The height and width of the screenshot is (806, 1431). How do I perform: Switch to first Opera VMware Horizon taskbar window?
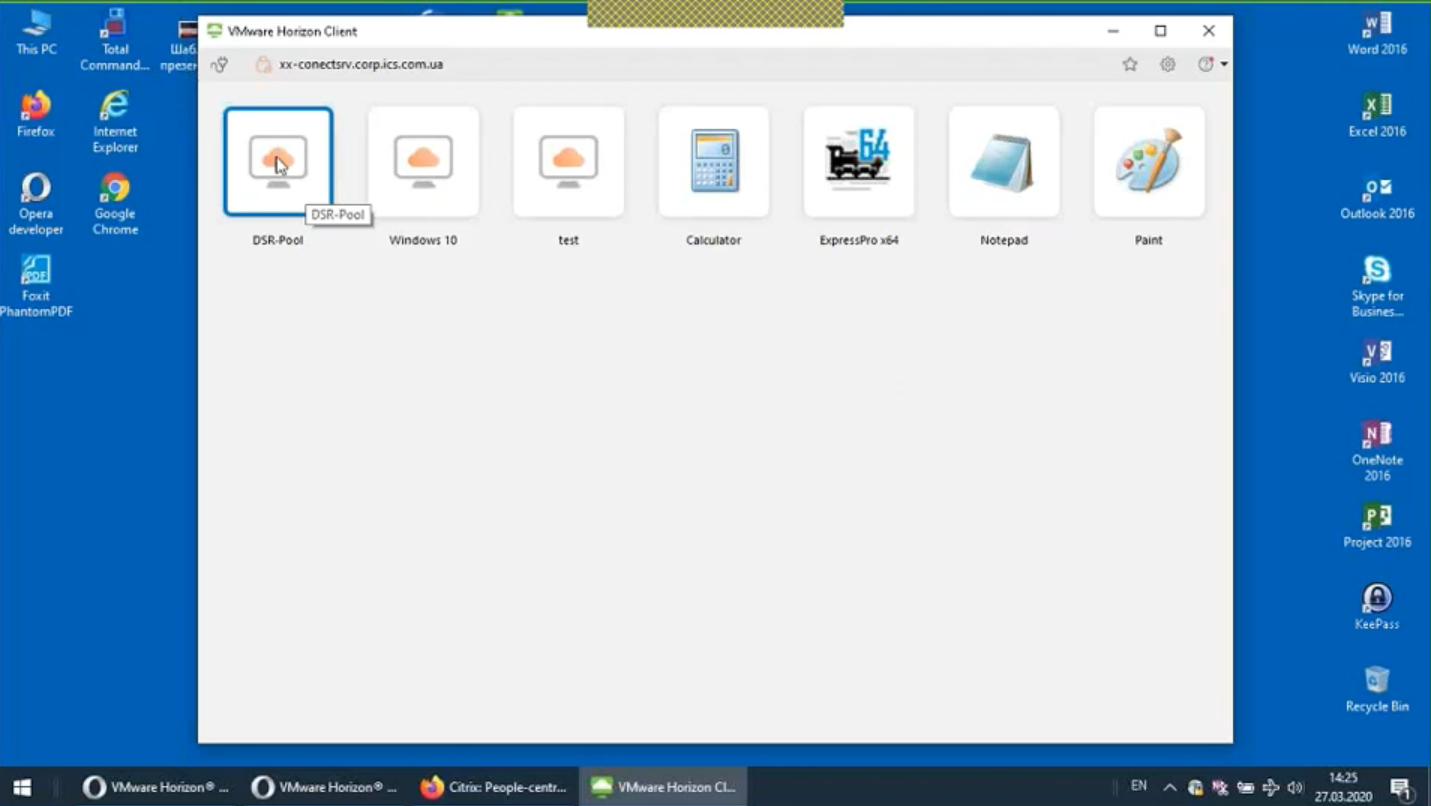click(x=157, y=787)
